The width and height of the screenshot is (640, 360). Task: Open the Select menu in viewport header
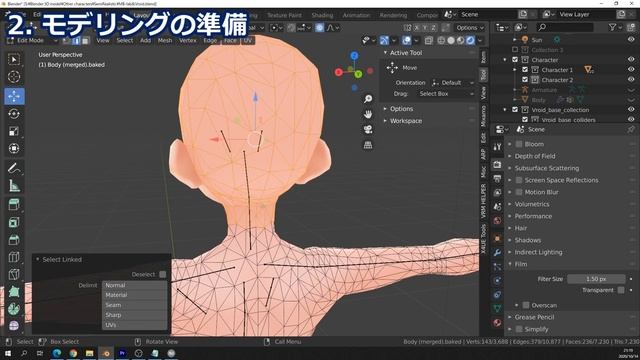coord(124,40)
